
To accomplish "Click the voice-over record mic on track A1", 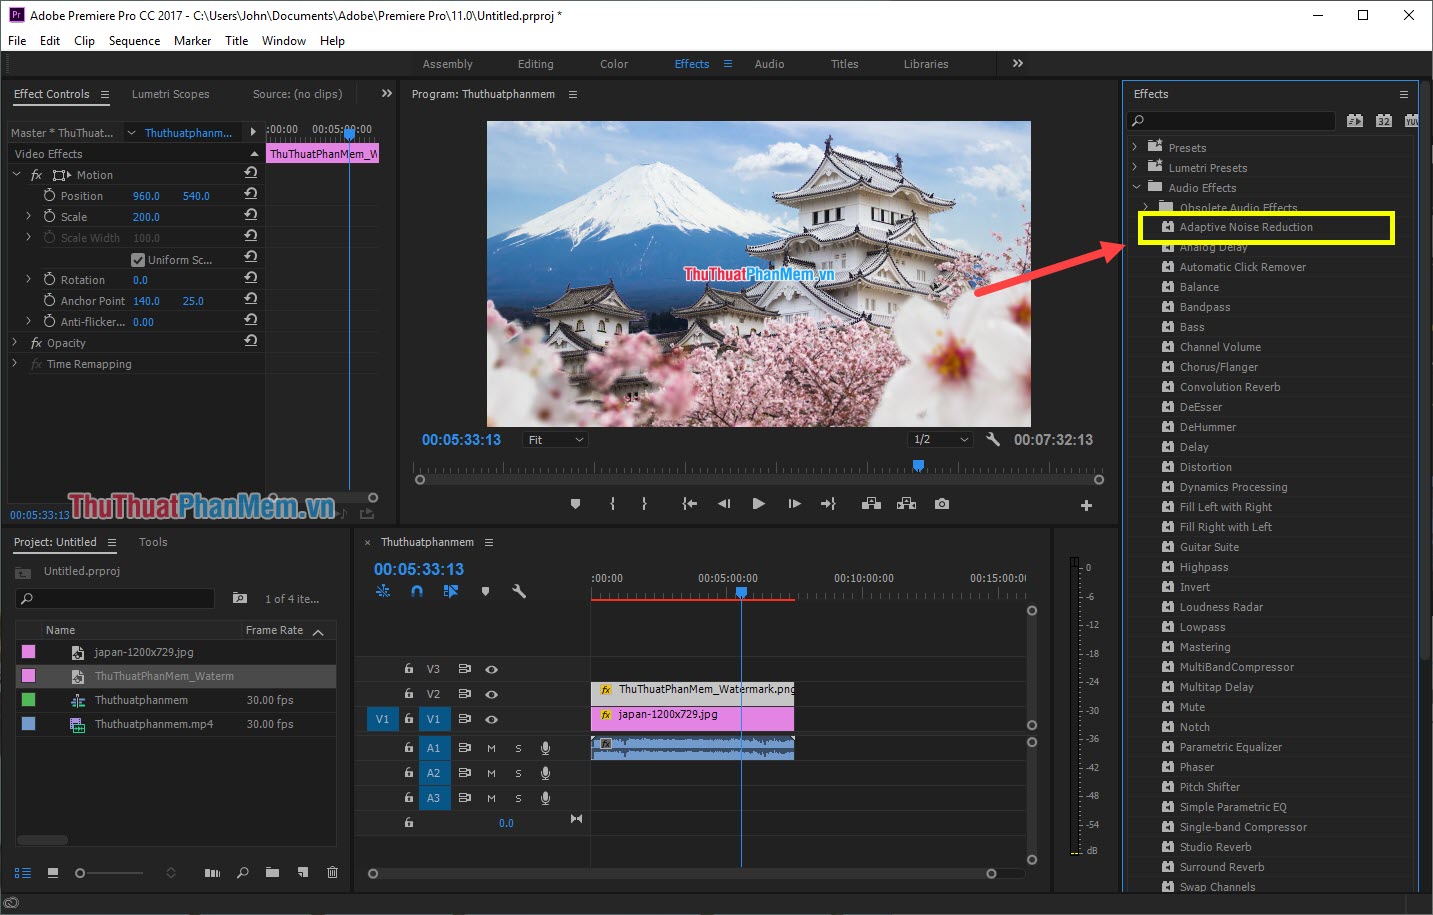I will tap(545, 747).
